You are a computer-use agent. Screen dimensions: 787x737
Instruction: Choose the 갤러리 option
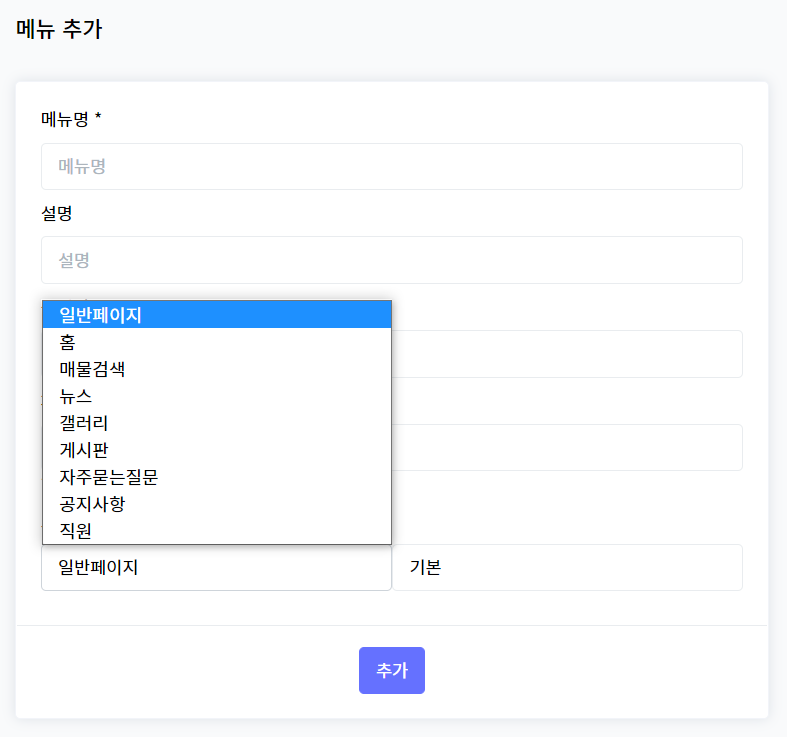217,423
